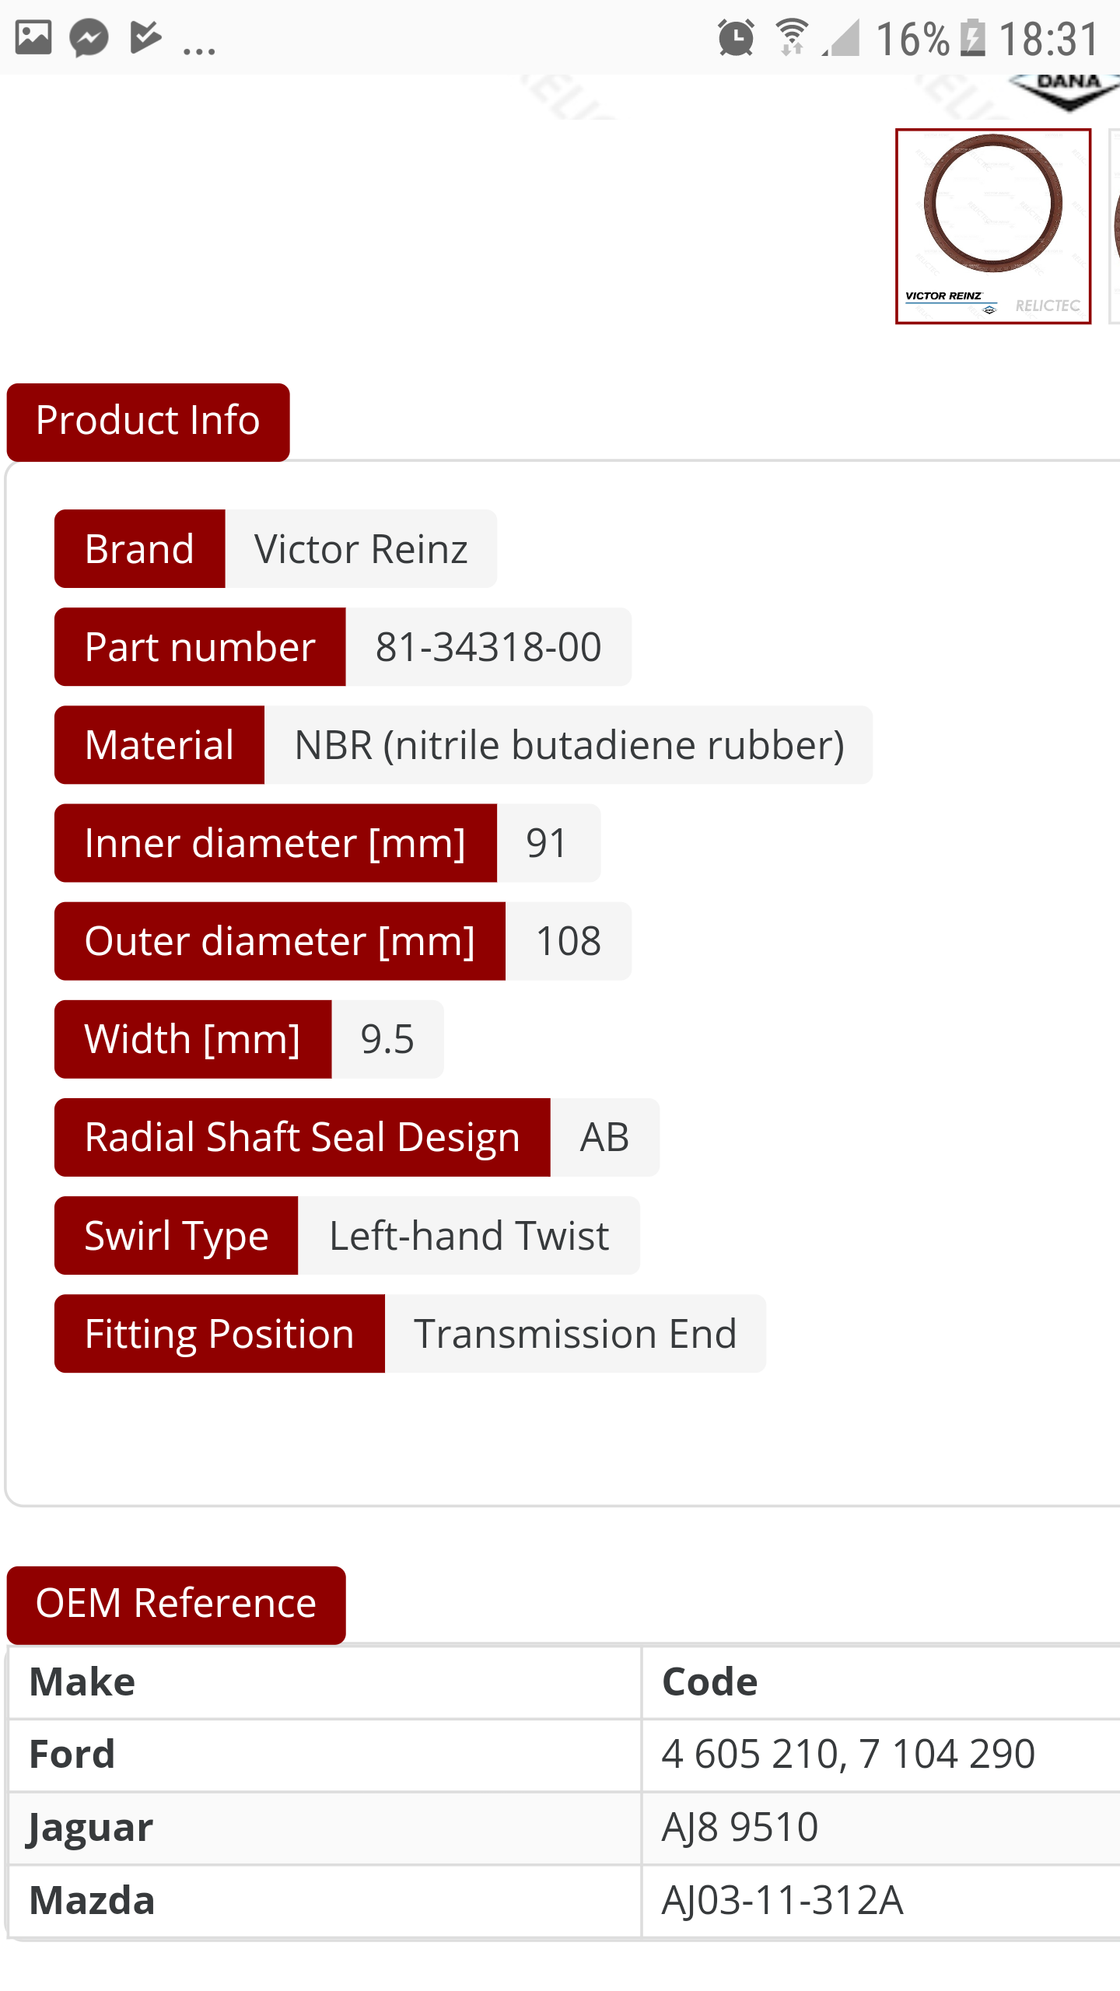The height and width of the screenshot is (1991, 1120).
Task: Tap the battery charging icon
Action: [972, 38]
